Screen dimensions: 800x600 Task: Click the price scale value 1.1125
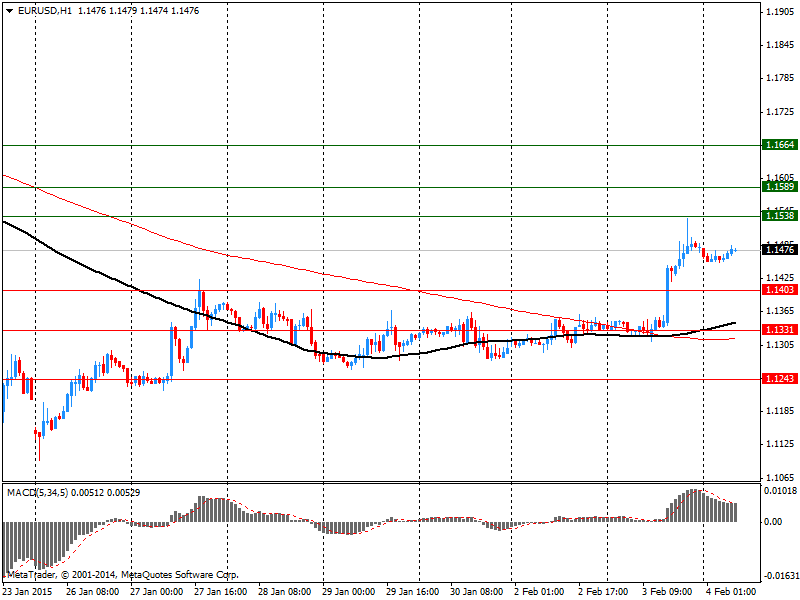point(780,444)
